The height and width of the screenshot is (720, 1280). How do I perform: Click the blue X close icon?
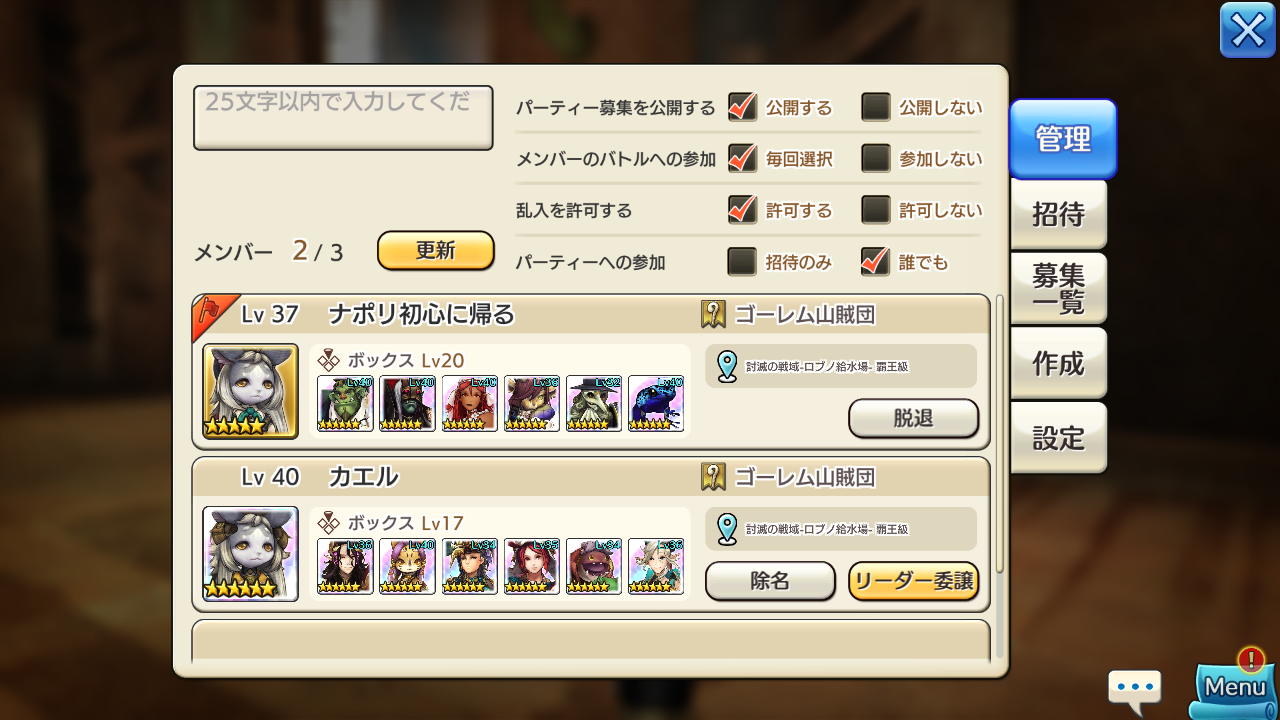pos(1248,30)
